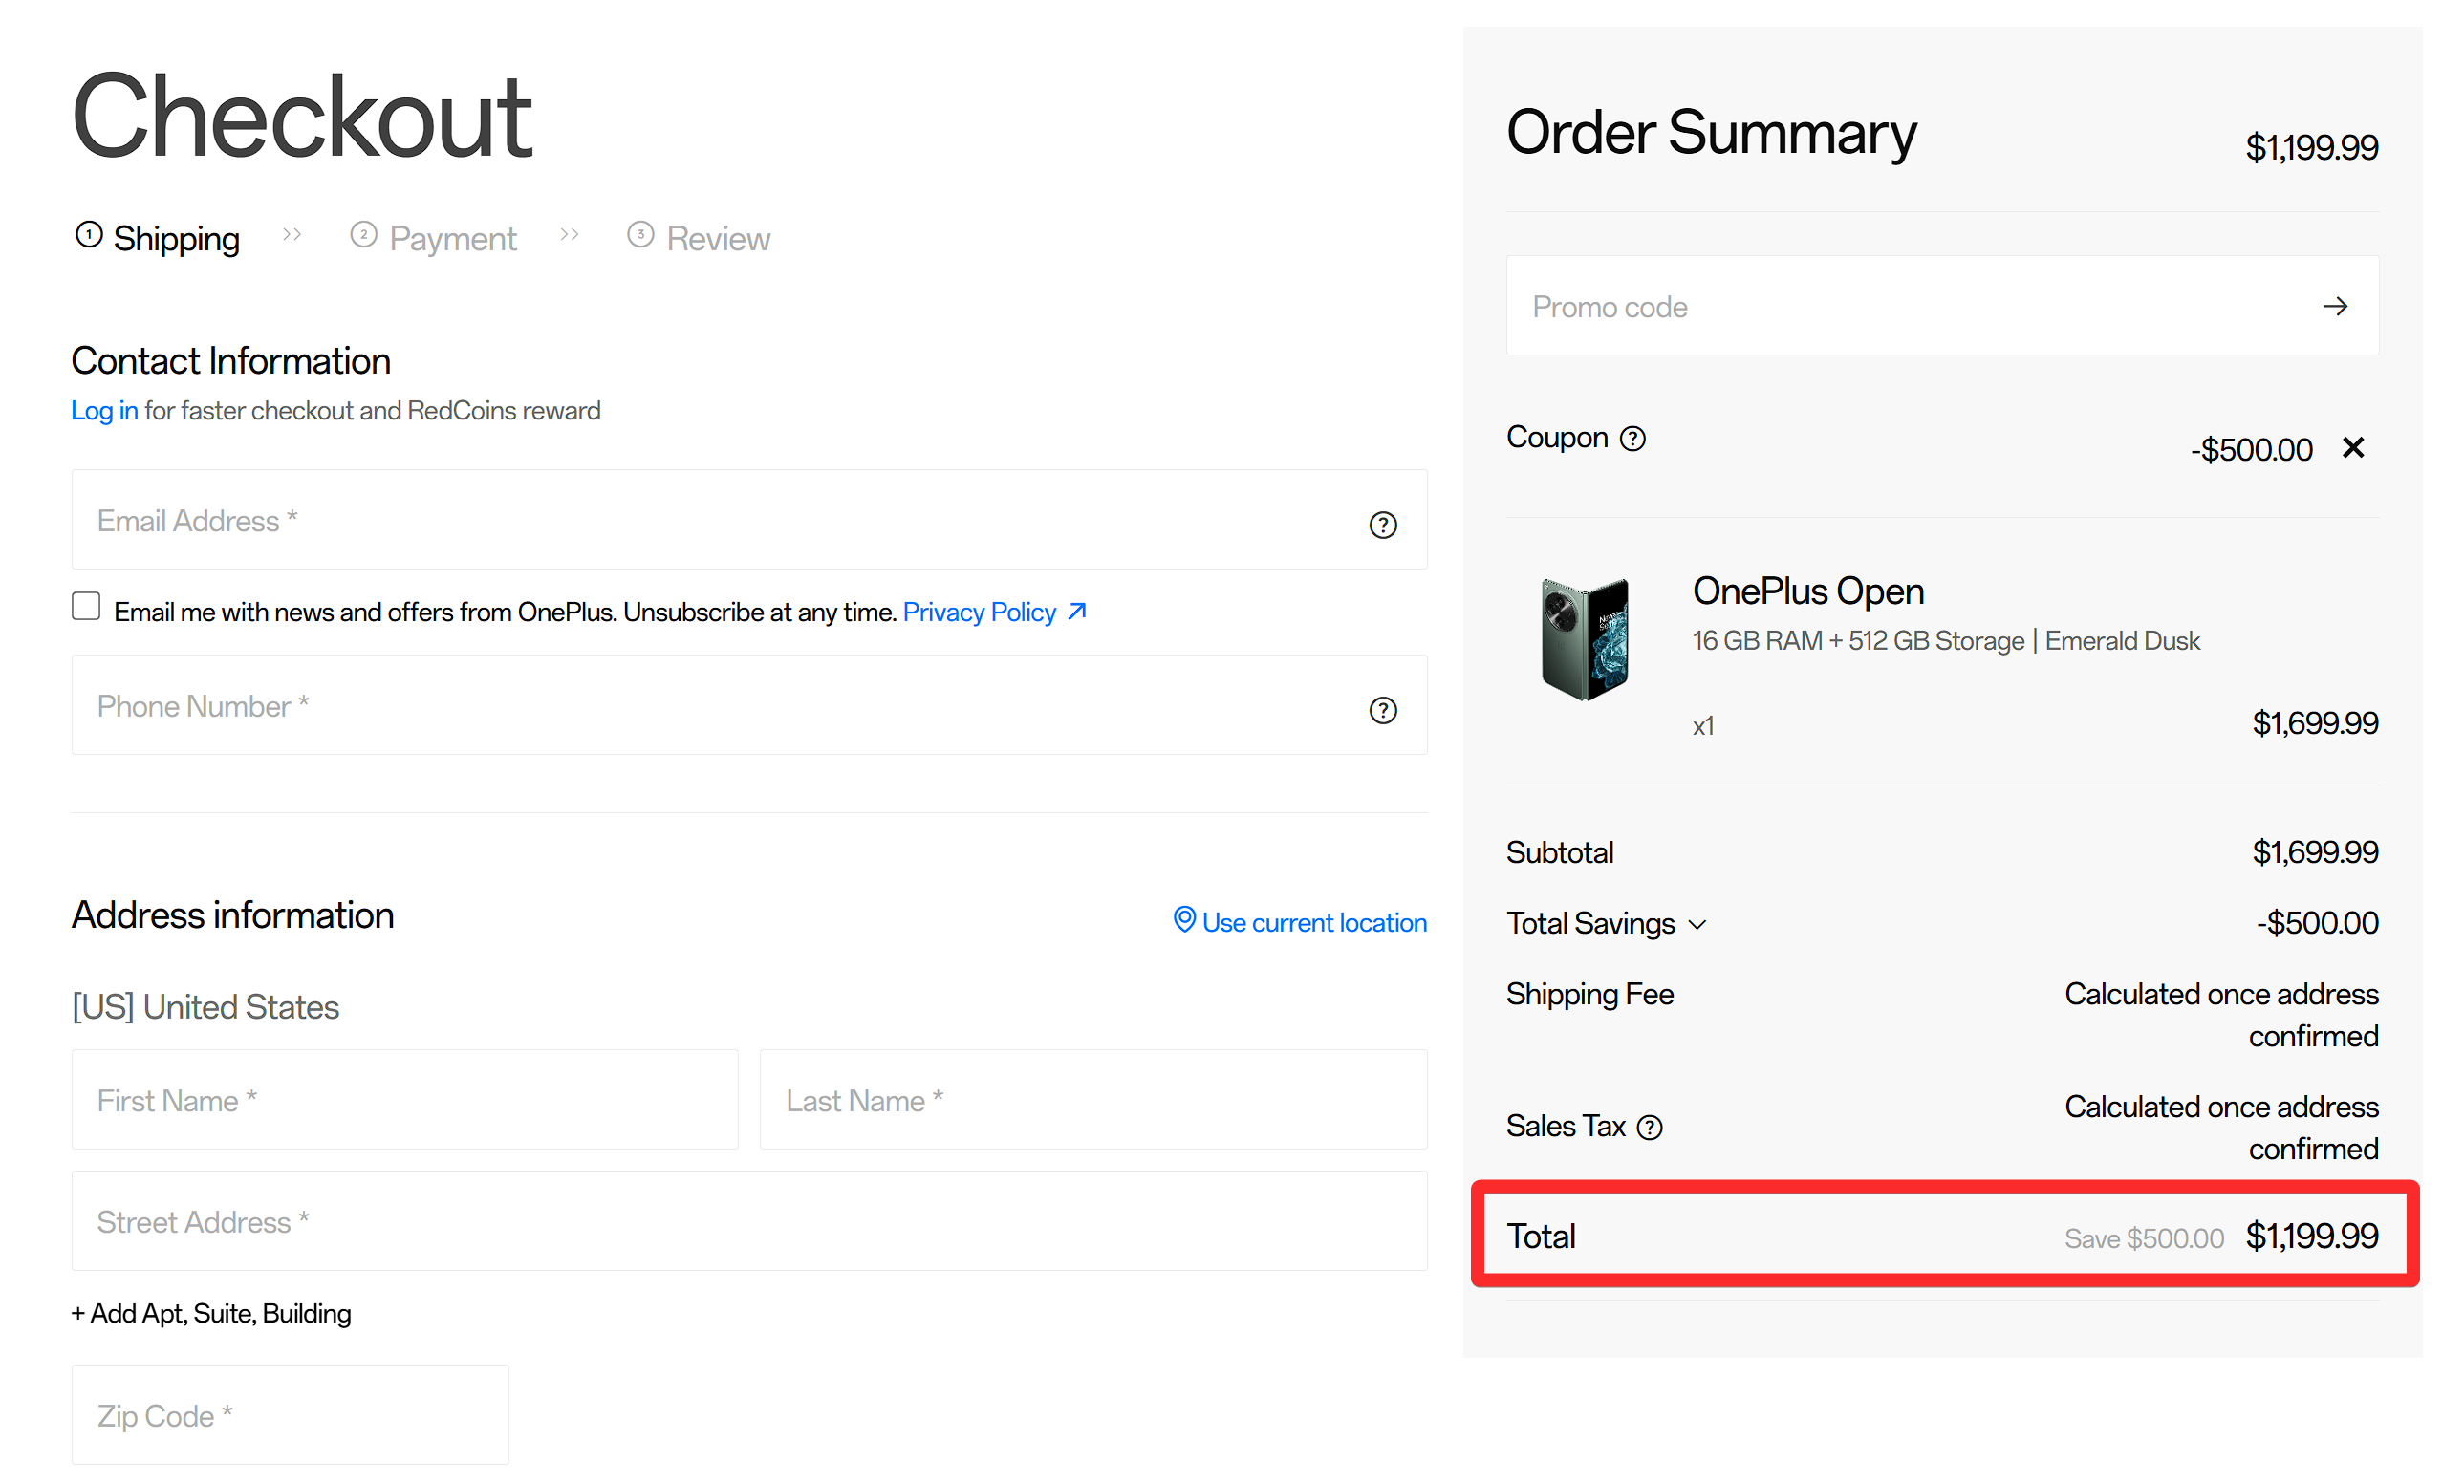Viewport: 2464px width, 1484px height.
Task: Click the Save $500.00 text
Action: pyautogui.click(x=2144, y=1239)
